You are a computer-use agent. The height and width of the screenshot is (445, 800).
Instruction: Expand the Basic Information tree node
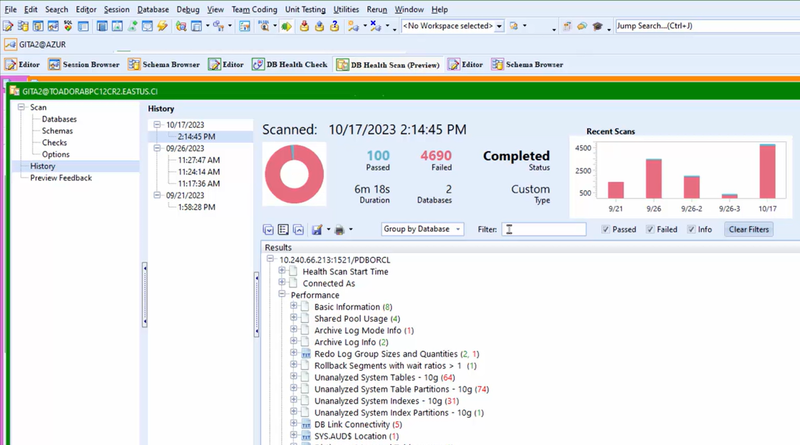coord(293,307)
